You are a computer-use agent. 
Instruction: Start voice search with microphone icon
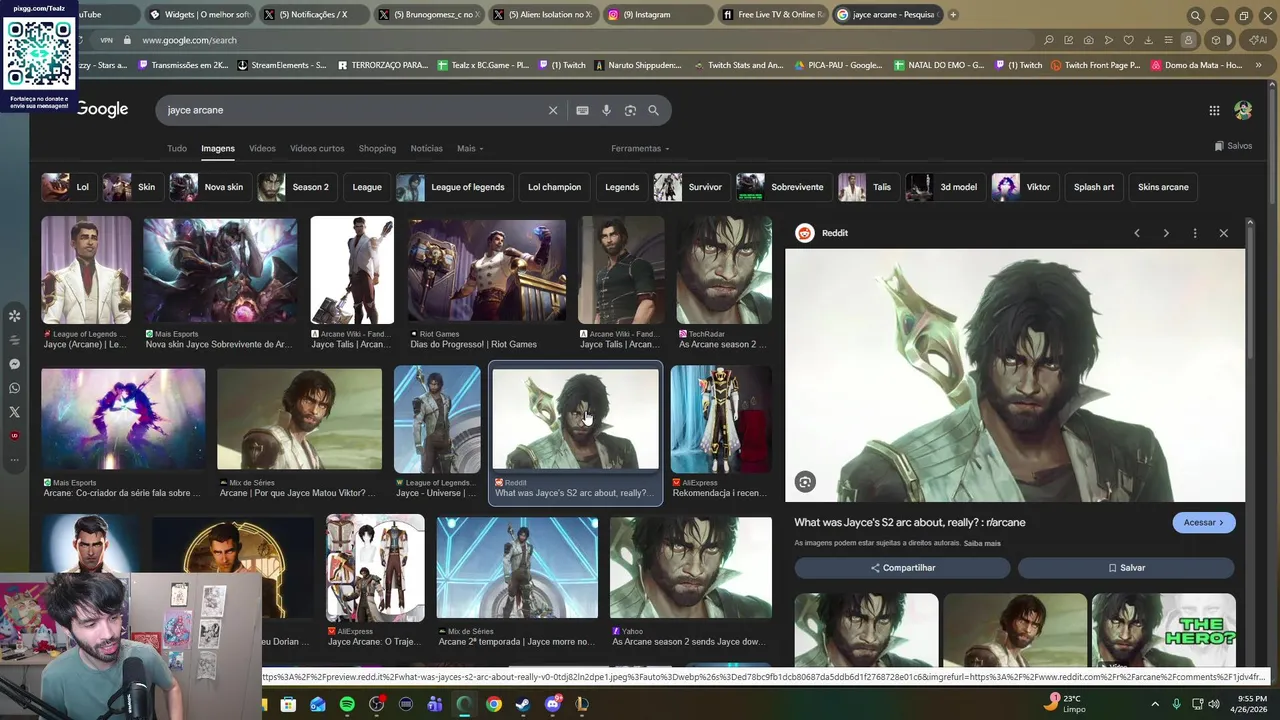tap(606, 110)
